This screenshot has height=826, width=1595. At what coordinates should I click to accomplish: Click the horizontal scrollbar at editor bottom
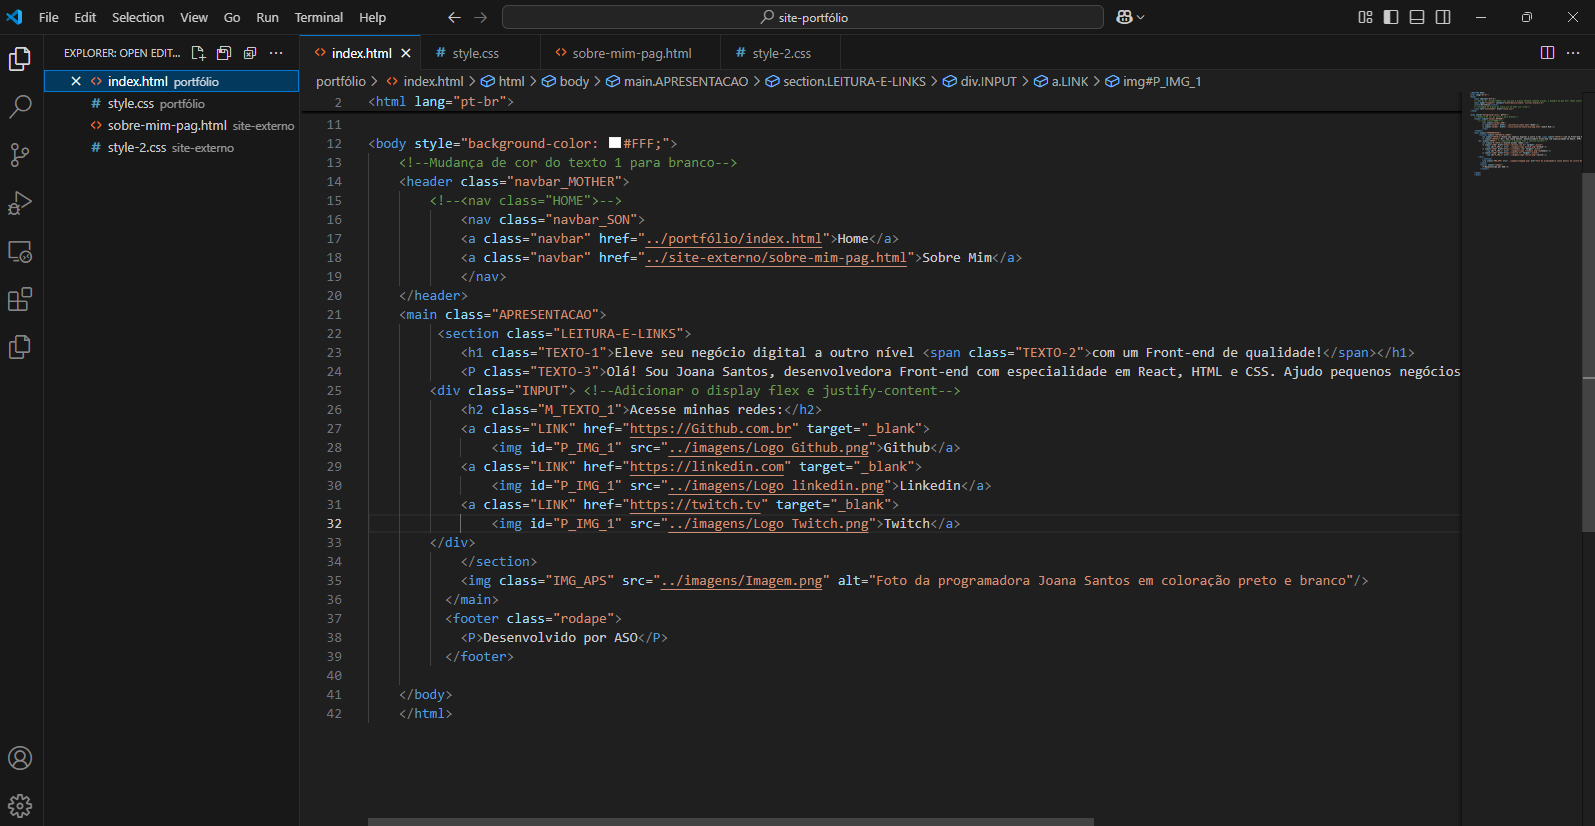[x=730, y=822]
